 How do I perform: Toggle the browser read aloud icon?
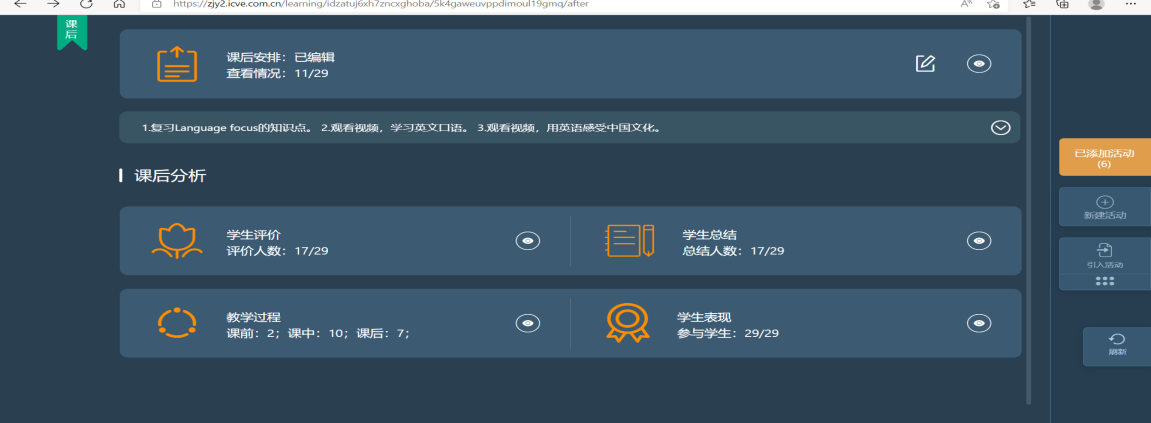[967, 4]
